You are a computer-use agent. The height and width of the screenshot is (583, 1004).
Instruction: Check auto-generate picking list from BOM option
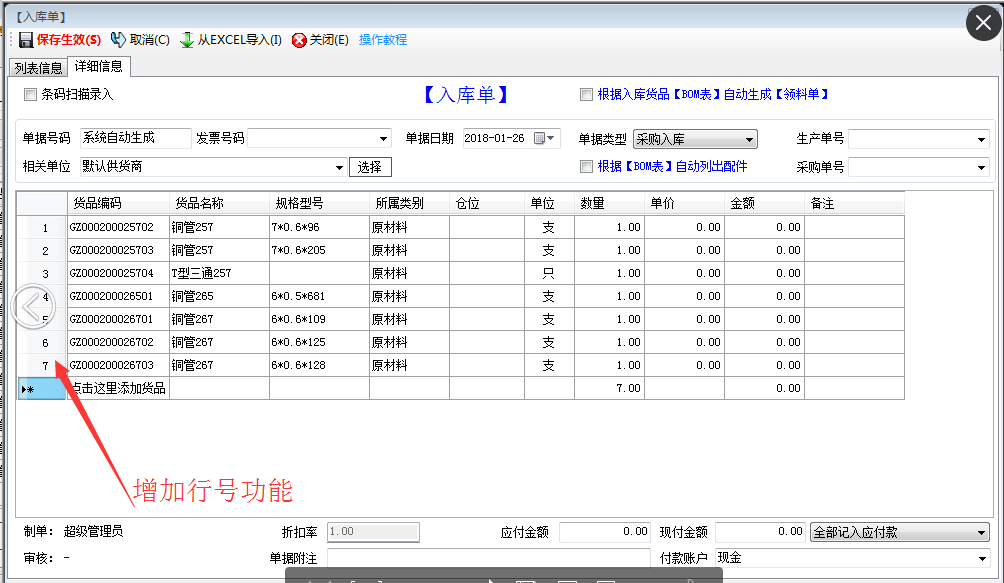[x=586, y=95]
